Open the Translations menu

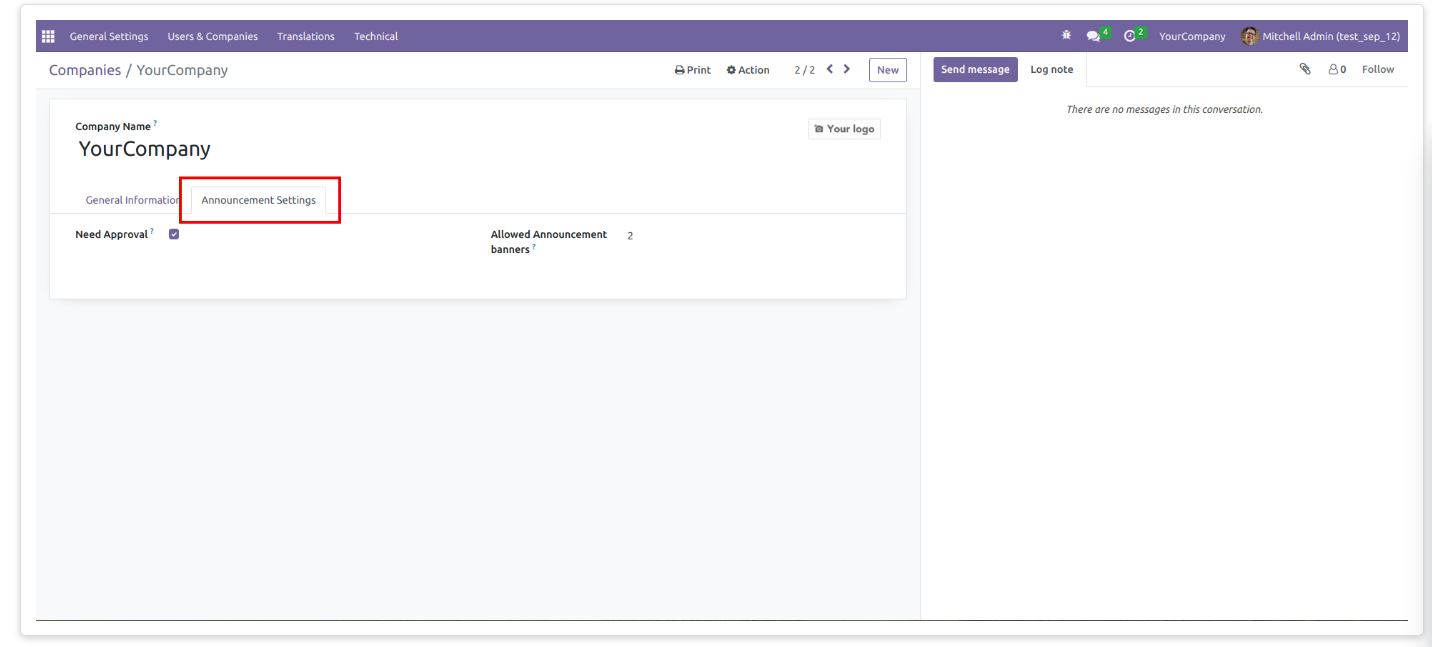pos(306,36)
